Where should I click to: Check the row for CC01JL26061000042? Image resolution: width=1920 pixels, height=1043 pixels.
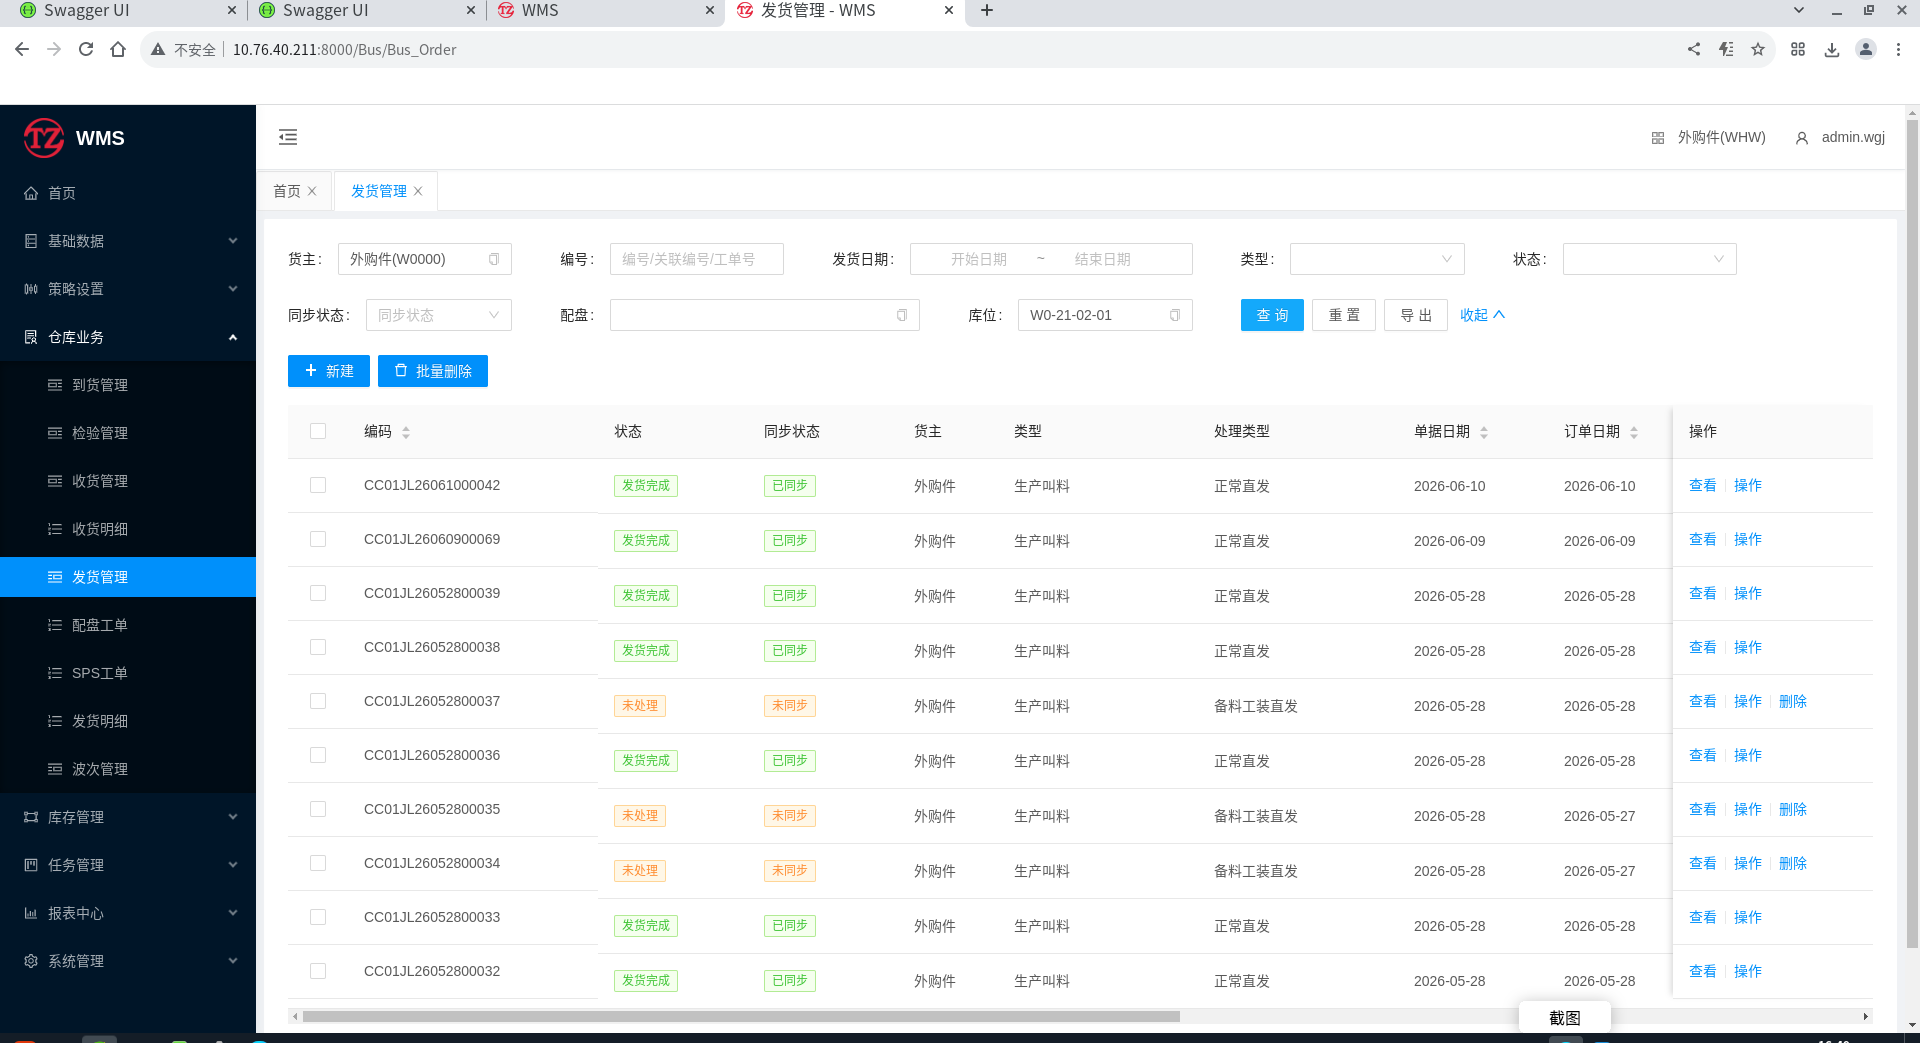pyautogui.click(x=318, y=485)
